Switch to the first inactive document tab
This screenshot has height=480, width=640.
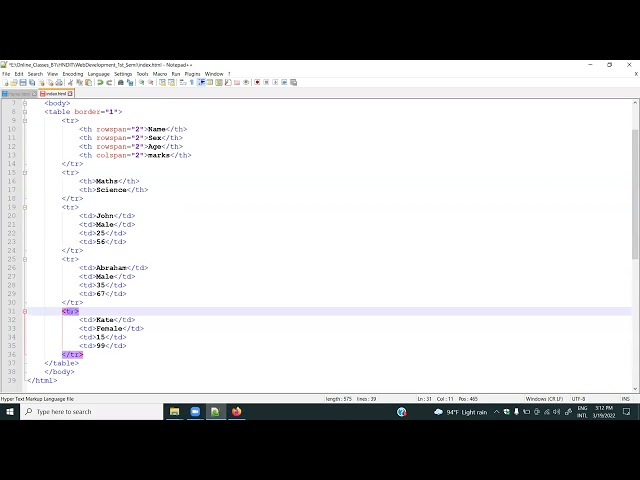(19, 94)
